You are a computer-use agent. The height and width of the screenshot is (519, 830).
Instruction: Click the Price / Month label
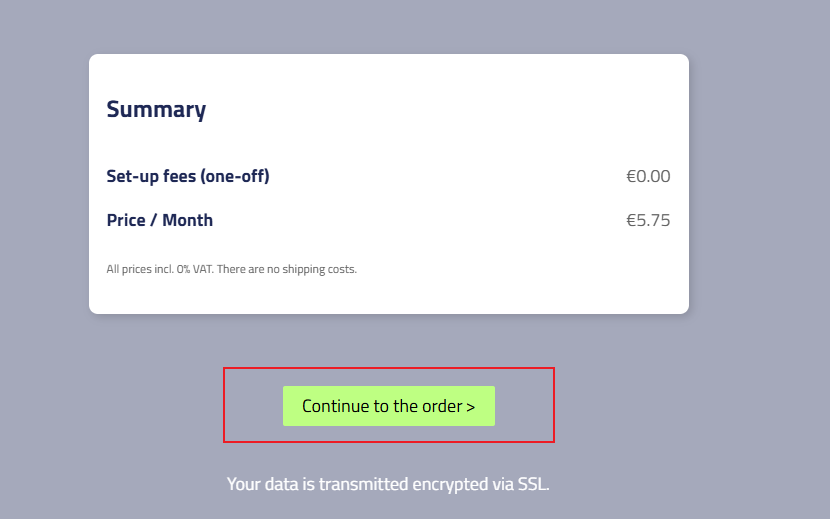160,220
